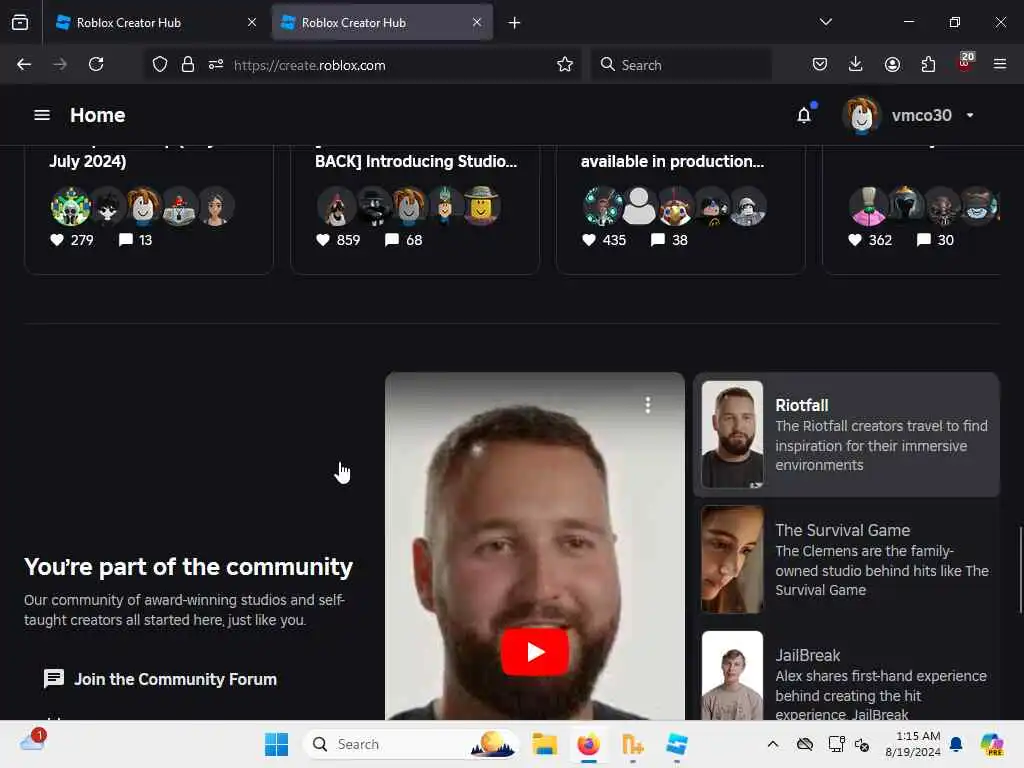This screenshot has height=768, width=1024.
Task: Reload the current page
Action: [x=96, y=64]
